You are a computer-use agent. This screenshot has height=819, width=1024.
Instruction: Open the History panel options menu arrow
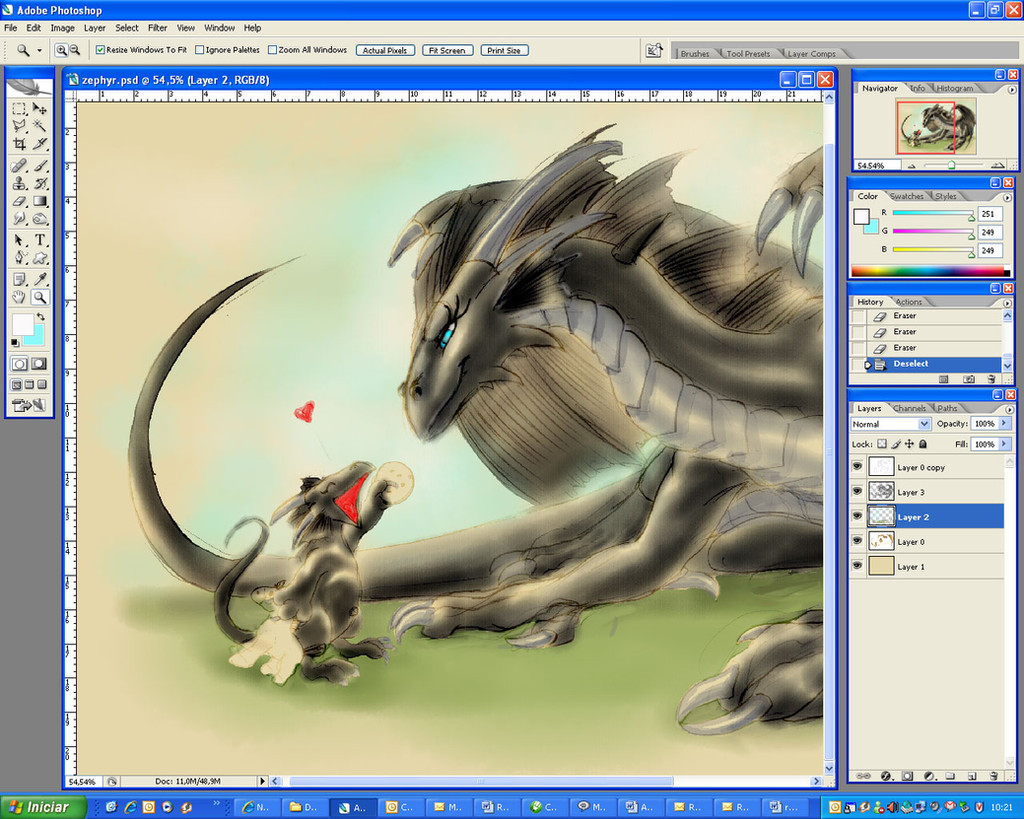click(1007, 303)
